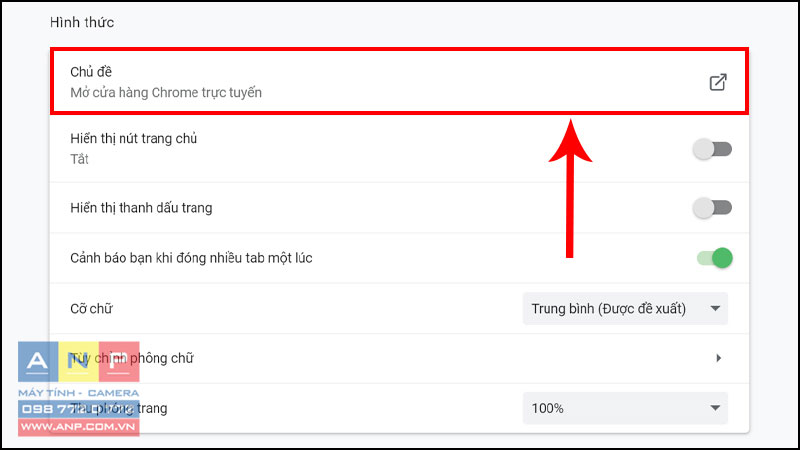
Task: Select the Tùy chỉnh phông chữ row label
Action: click(132, 358)
